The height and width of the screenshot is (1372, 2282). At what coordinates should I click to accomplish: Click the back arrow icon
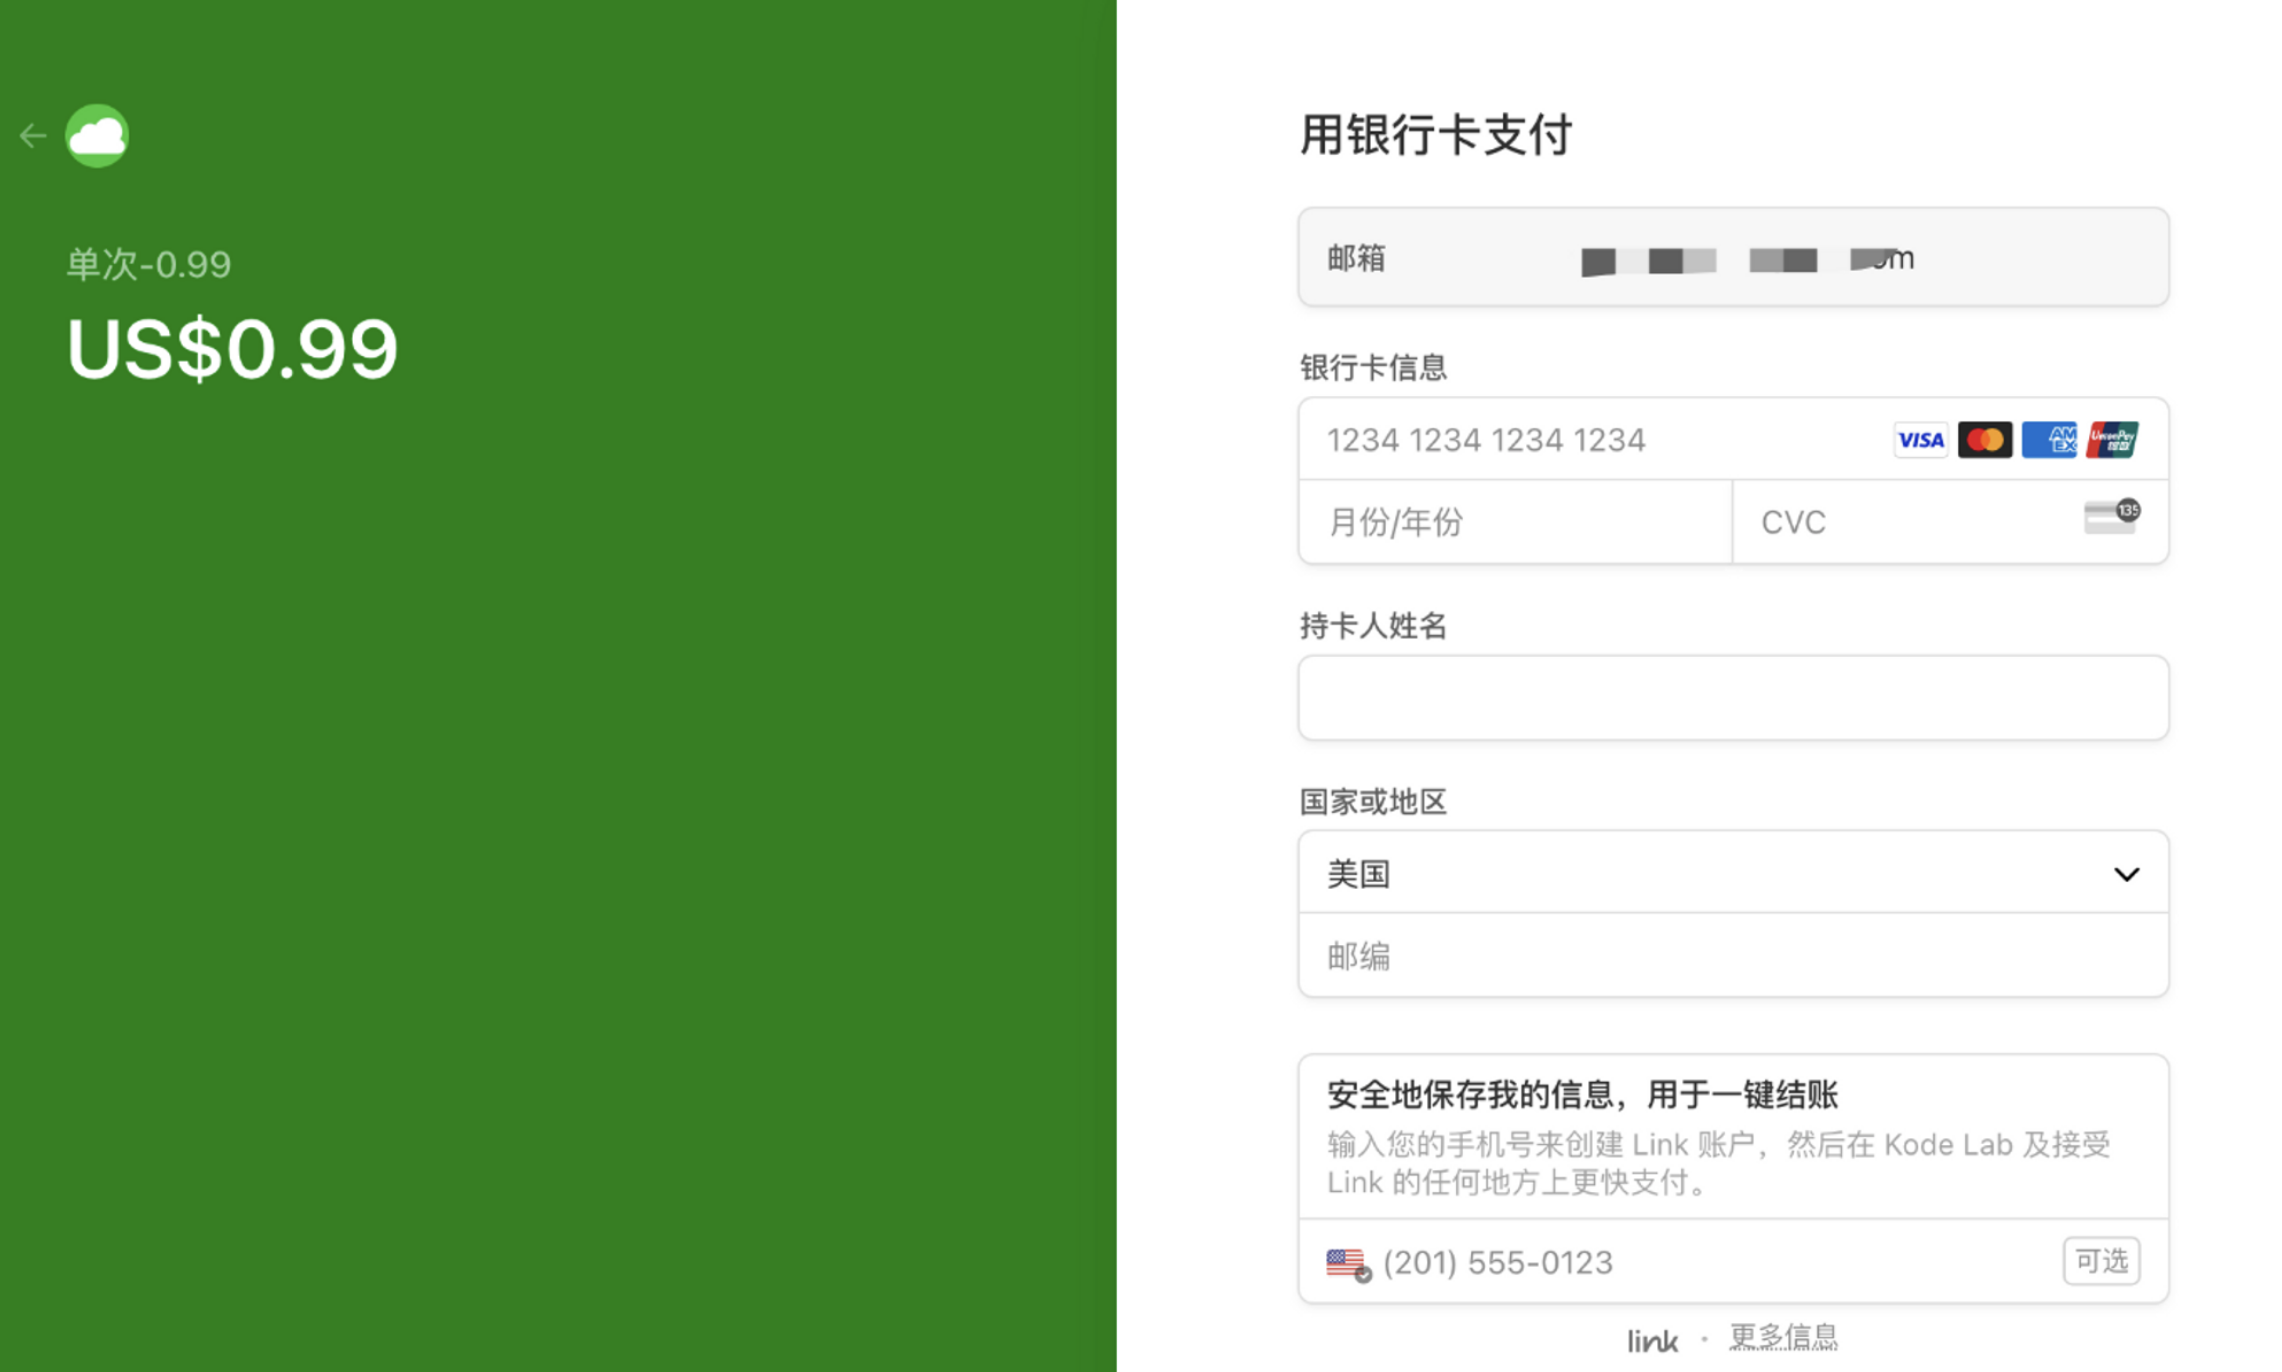[33, 136]
